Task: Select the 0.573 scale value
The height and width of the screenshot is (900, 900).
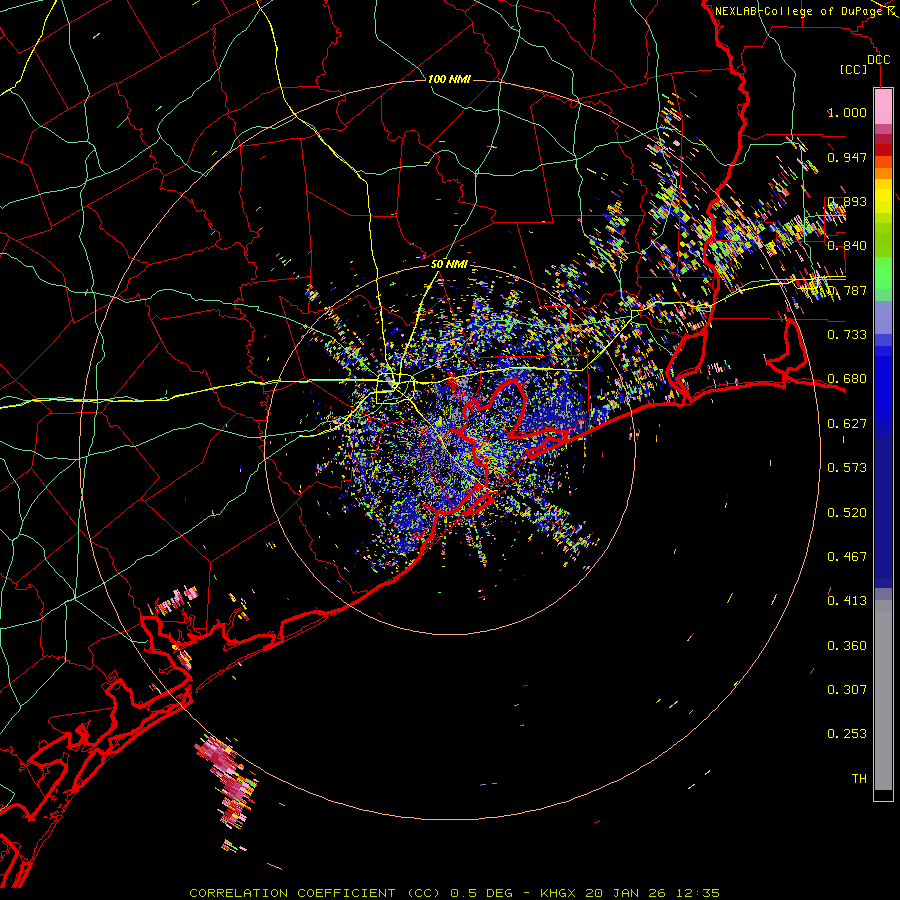Action: (x=847, y=468)
